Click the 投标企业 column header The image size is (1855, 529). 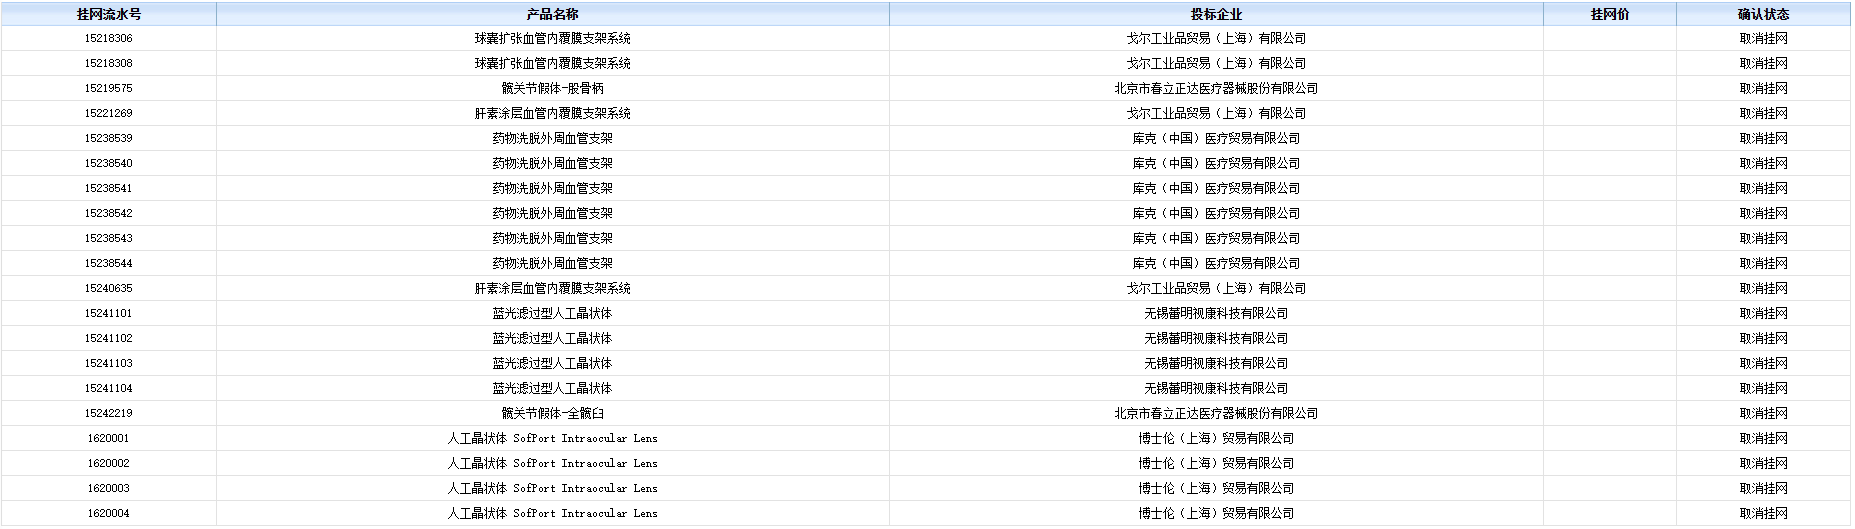click(1216, 14)
